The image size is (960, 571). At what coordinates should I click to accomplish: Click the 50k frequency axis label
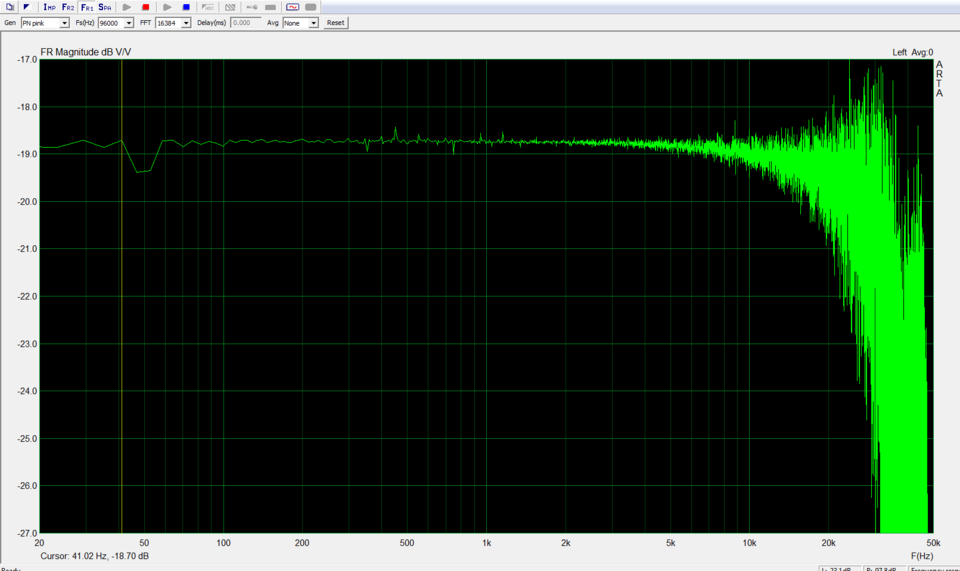(x=933, y=543)
